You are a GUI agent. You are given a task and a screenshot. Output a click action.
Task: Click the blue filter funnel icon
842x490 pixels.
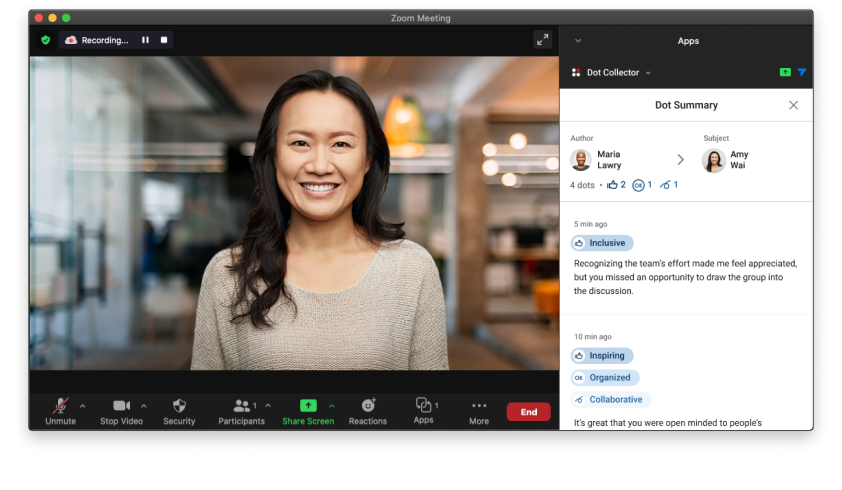click(802, 72)
